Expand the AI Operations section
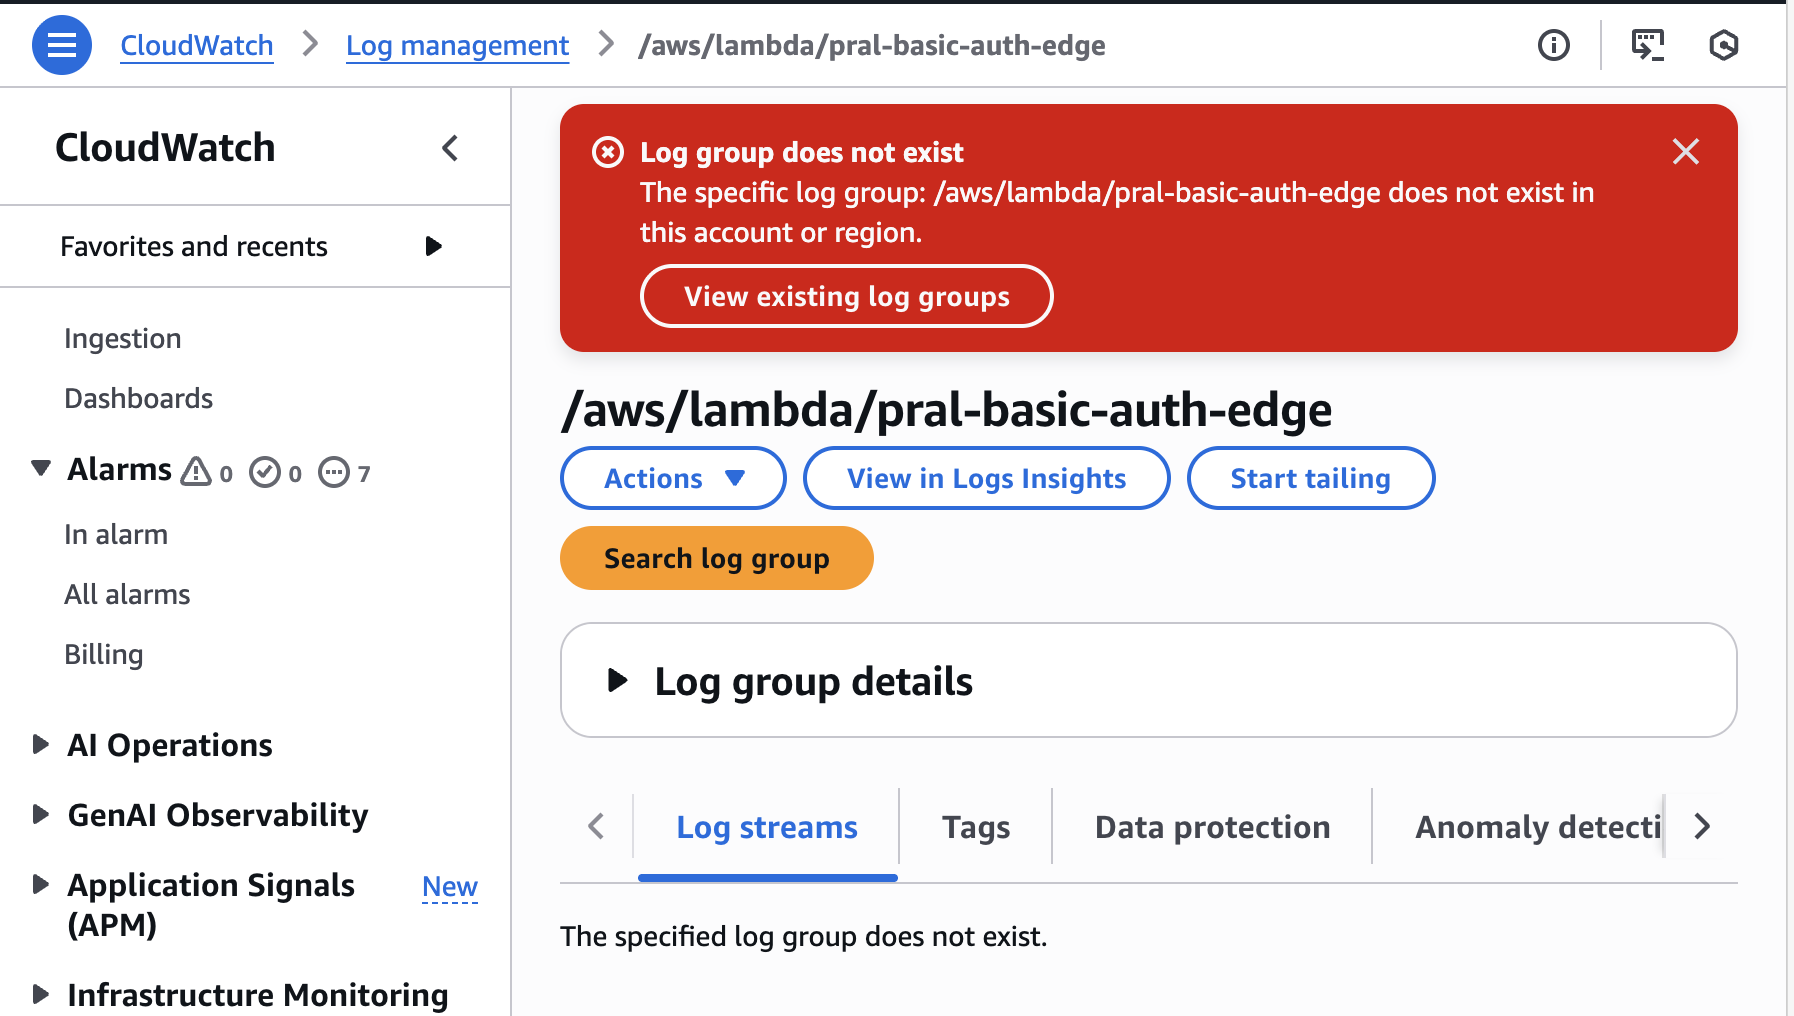1794x1016 pixels. 41,744
